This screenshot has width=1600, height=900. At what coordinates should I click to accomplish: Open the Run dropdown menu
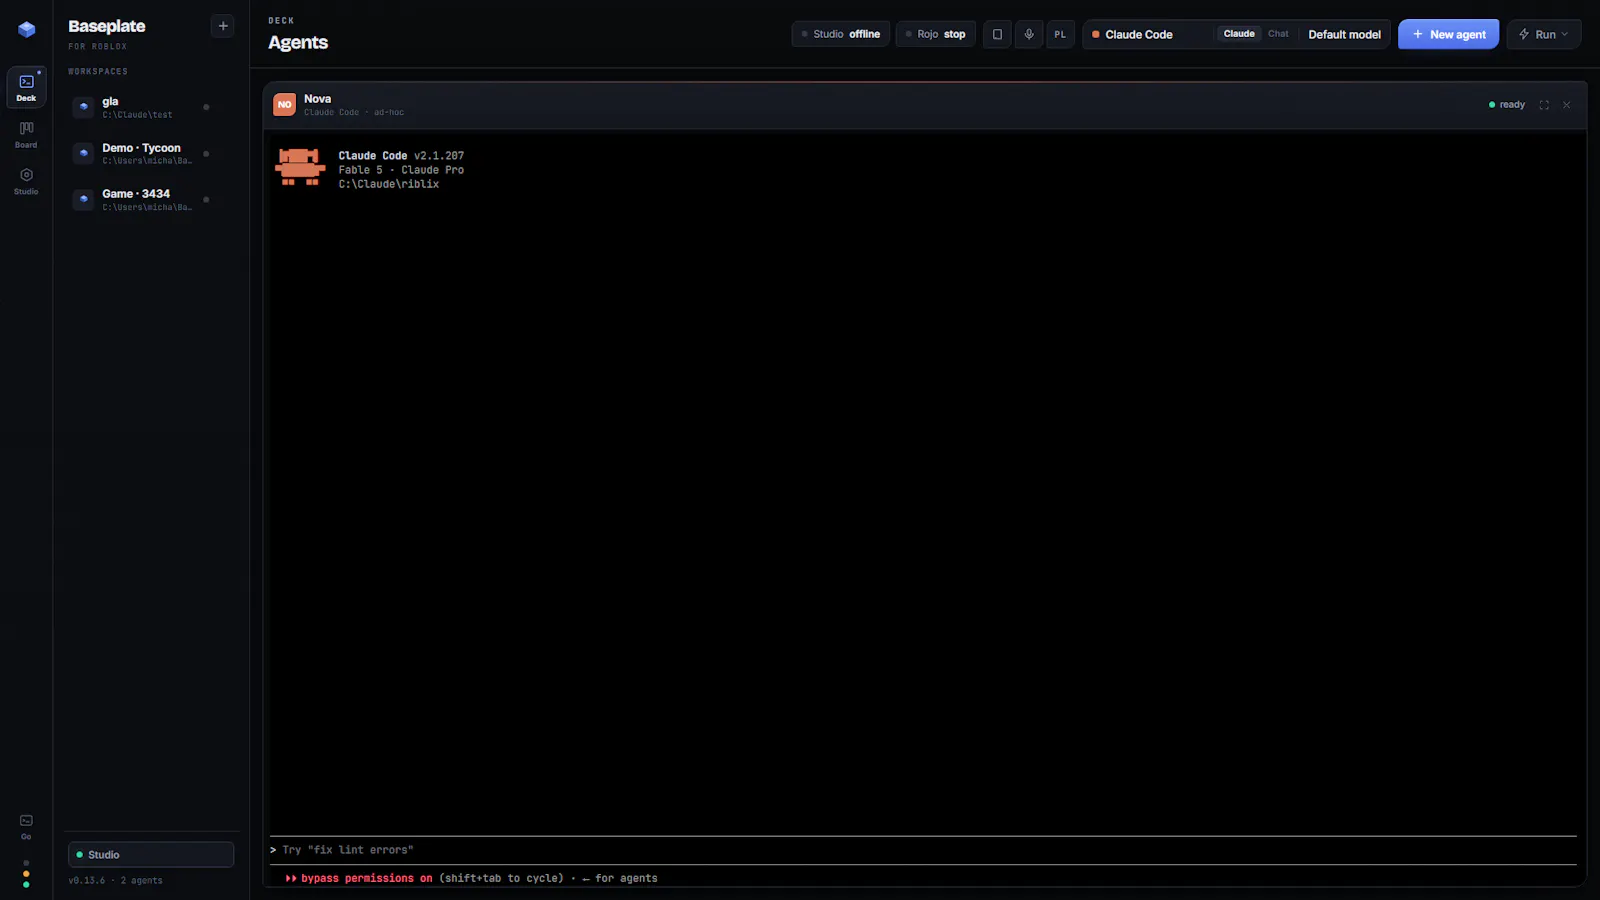coord(1544,34)
